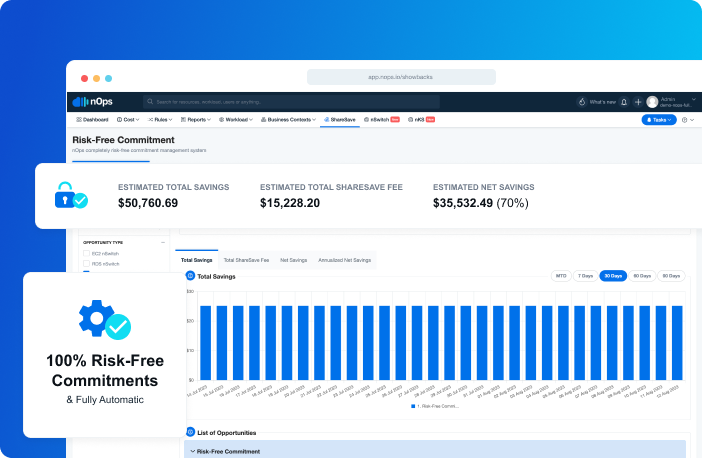The width and height of the screenshot is (702, 458).
Task: Check the RDS nSwitch checkbox
Action: [86, 264]
